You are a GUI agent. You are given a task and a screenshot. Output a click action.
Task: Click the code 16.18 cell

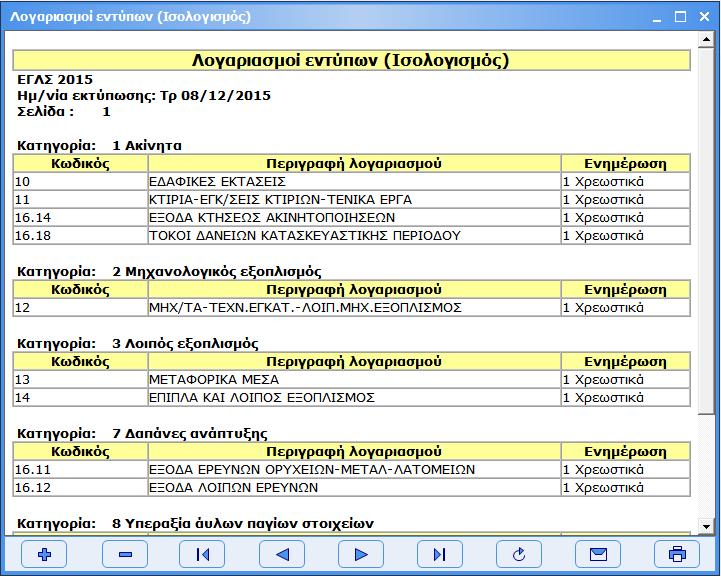[80, 235]
